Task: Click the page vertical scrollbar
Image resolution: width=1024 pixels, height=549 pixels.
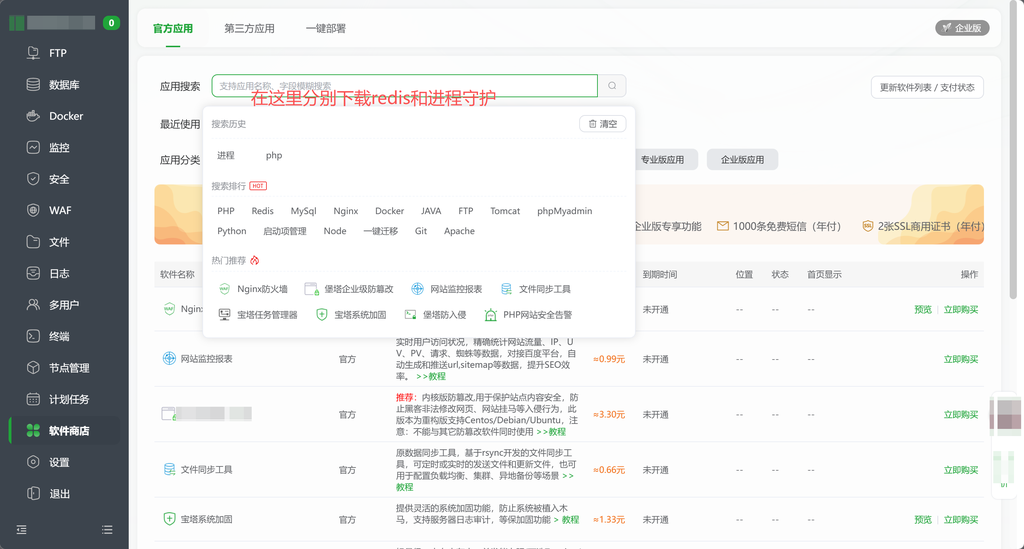Action: [x=1013, y=150]
